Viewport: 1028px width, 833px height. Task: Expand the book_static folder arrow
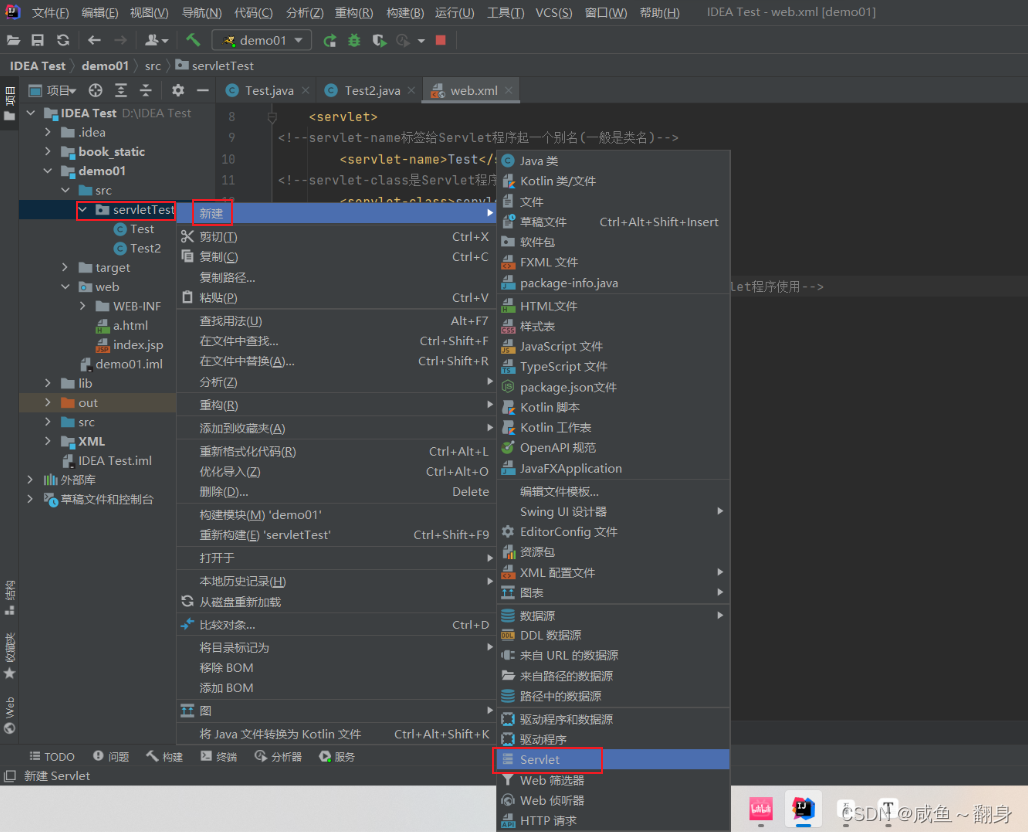click(47, 151)
